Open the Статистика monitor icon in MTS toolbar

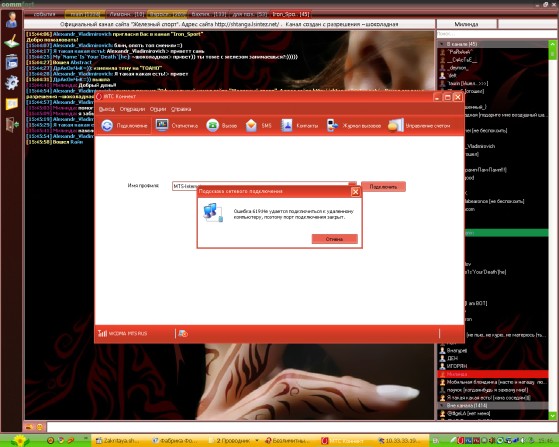tap(162, 125)
